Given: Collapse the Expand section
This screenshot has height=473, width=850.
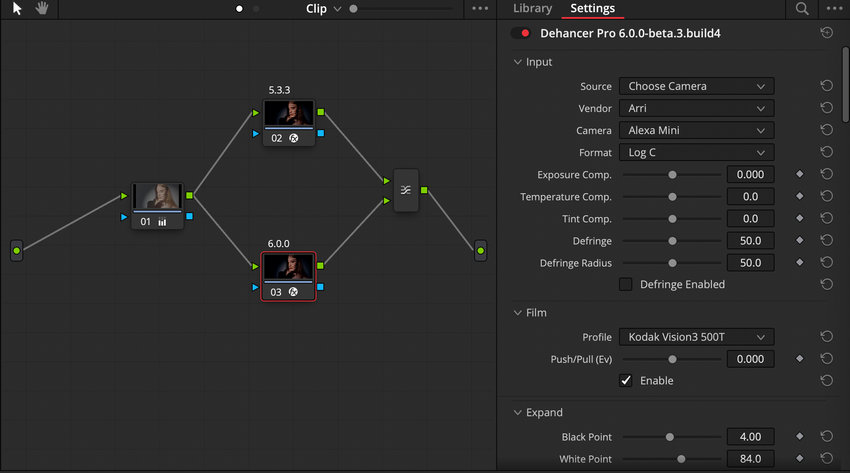Looking at the screenshot, I should click(518, 412).
